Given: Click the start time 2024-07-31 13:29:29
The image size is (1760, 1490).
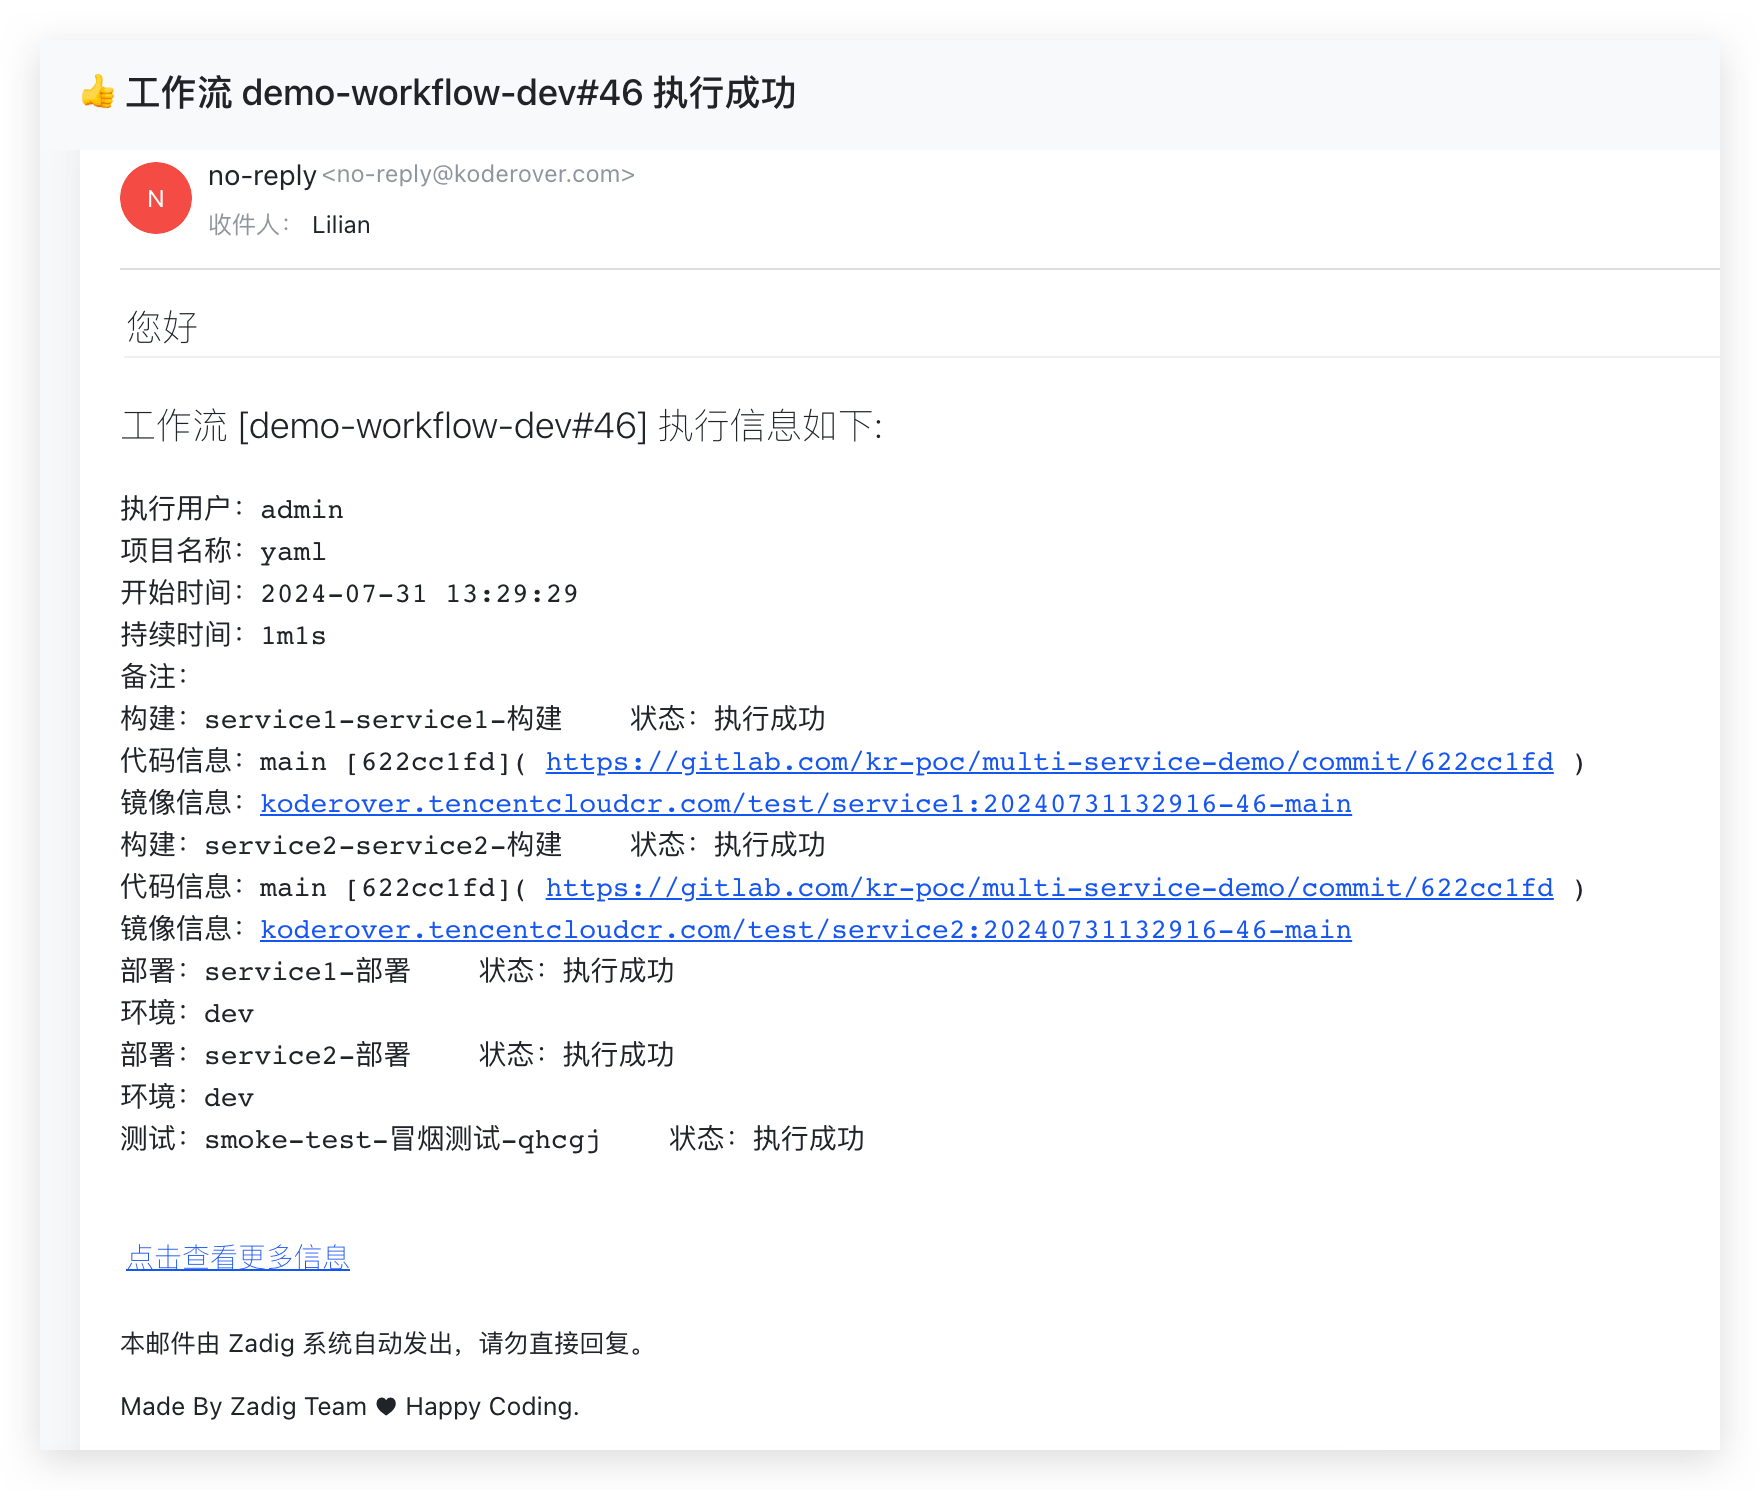Looking at the screenshot, I should coord(418,593).
